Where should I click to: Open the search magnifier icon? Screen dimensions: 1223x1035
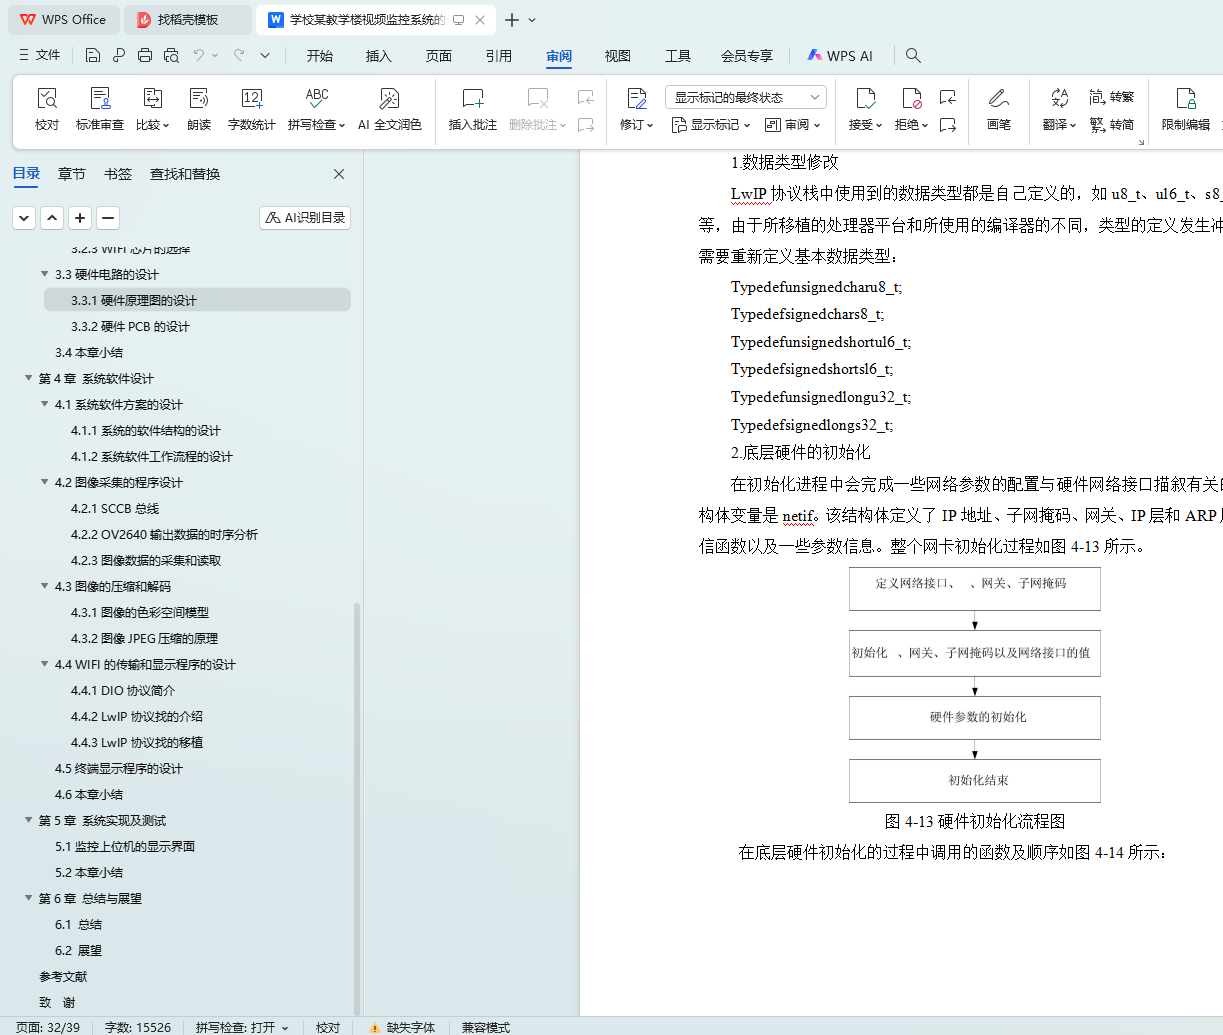pyautogui.click(x=913, y=55)
